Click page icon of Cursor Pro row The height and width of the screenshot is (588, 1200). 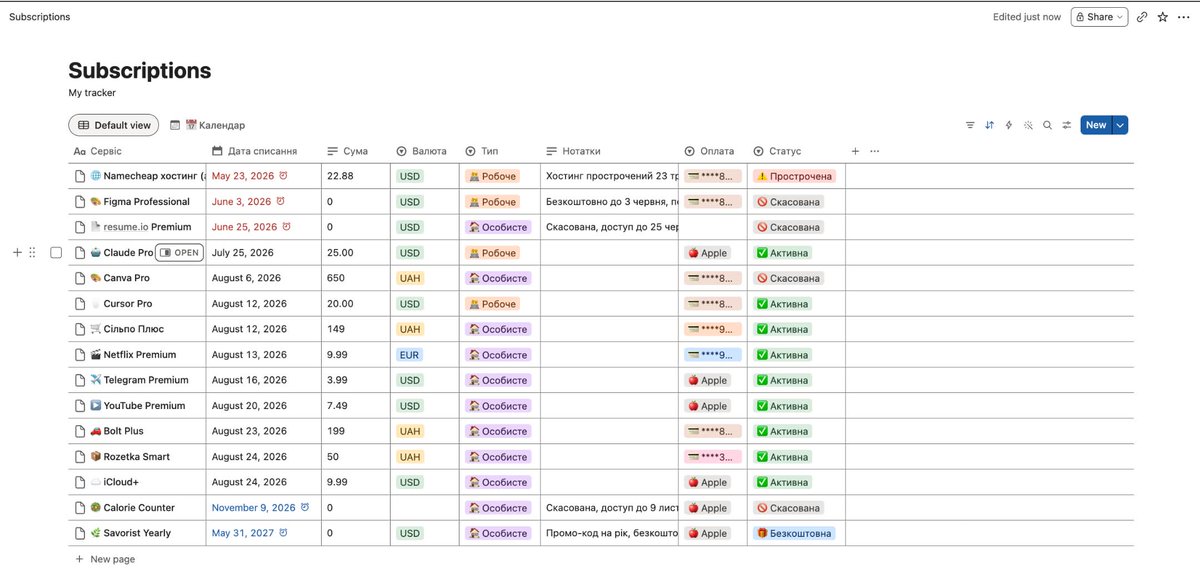81,304
